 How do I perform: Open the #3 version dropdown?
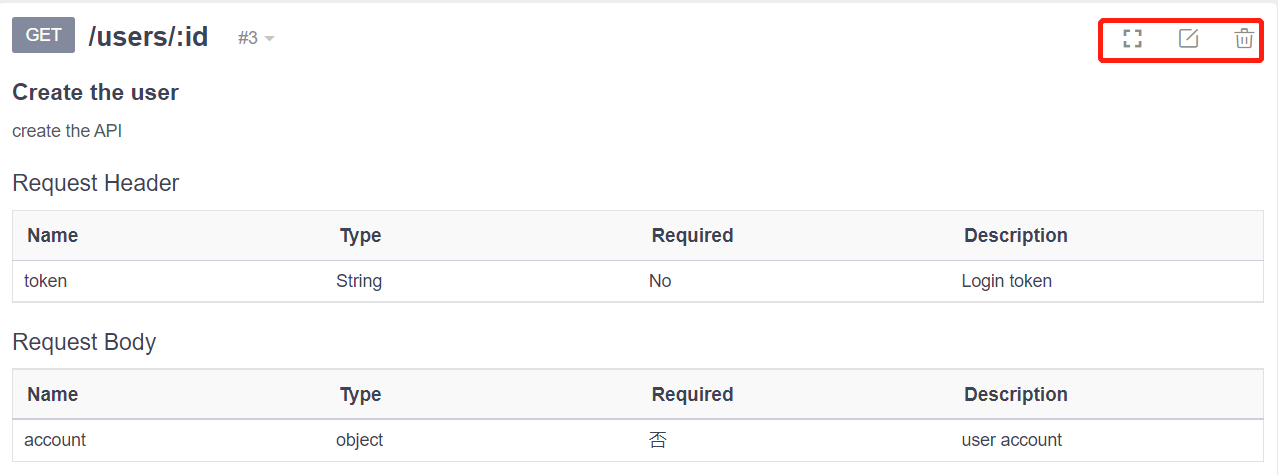tap(256, 38)
